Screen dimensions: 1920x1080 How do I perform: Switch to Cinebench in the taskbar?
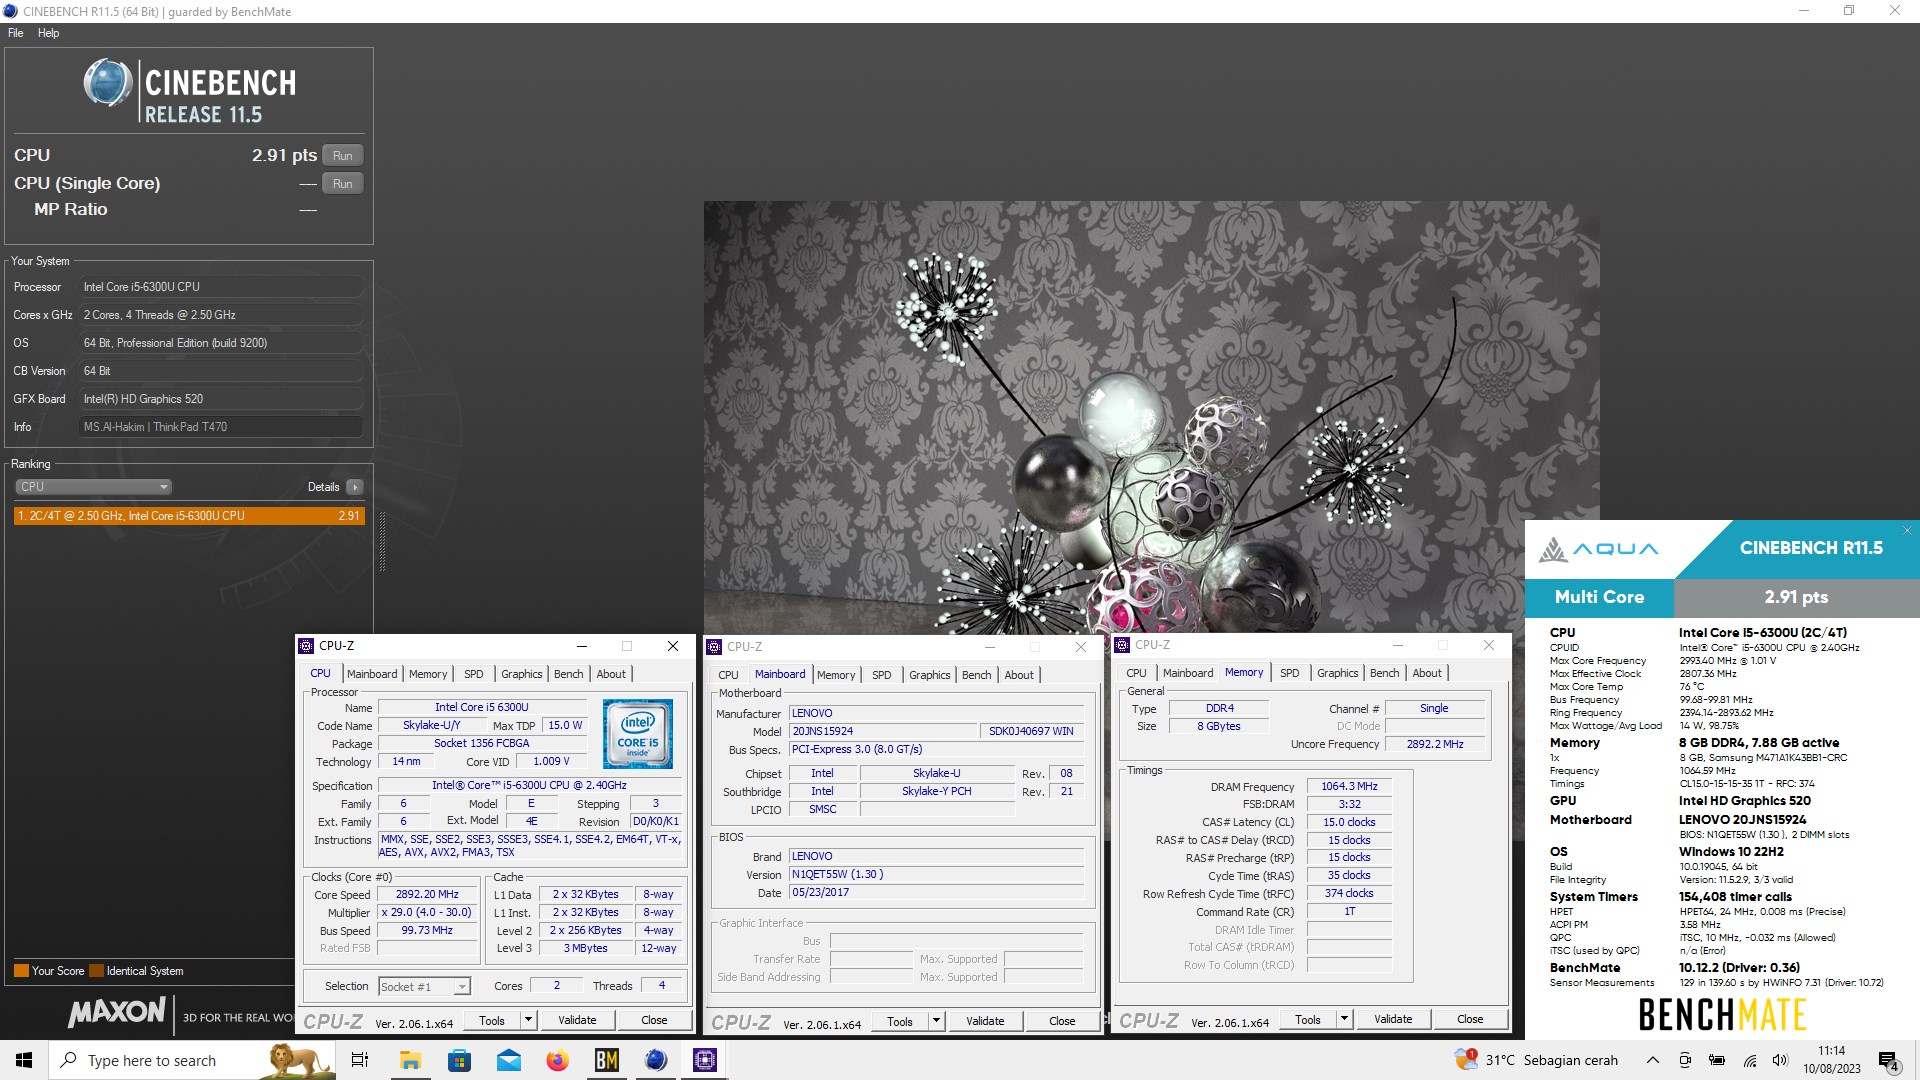656,1060
